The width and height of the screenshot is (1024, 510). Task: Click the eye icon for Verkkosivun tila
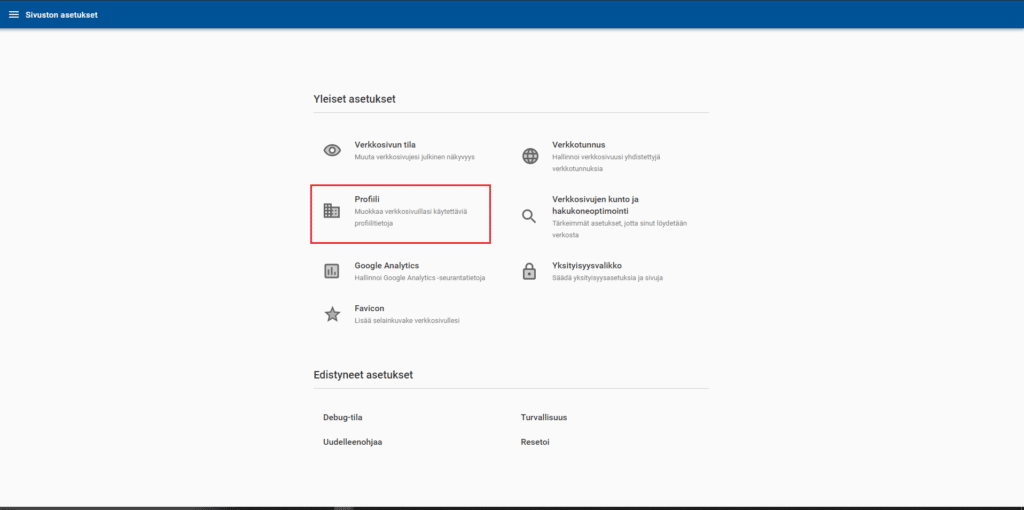click(332, 150)
